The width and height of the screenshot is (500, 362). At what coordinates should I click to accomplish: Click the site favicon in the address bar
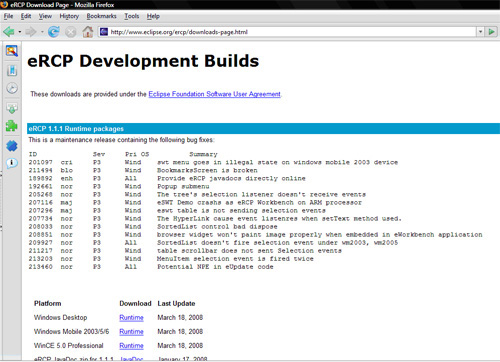[104, 32]
